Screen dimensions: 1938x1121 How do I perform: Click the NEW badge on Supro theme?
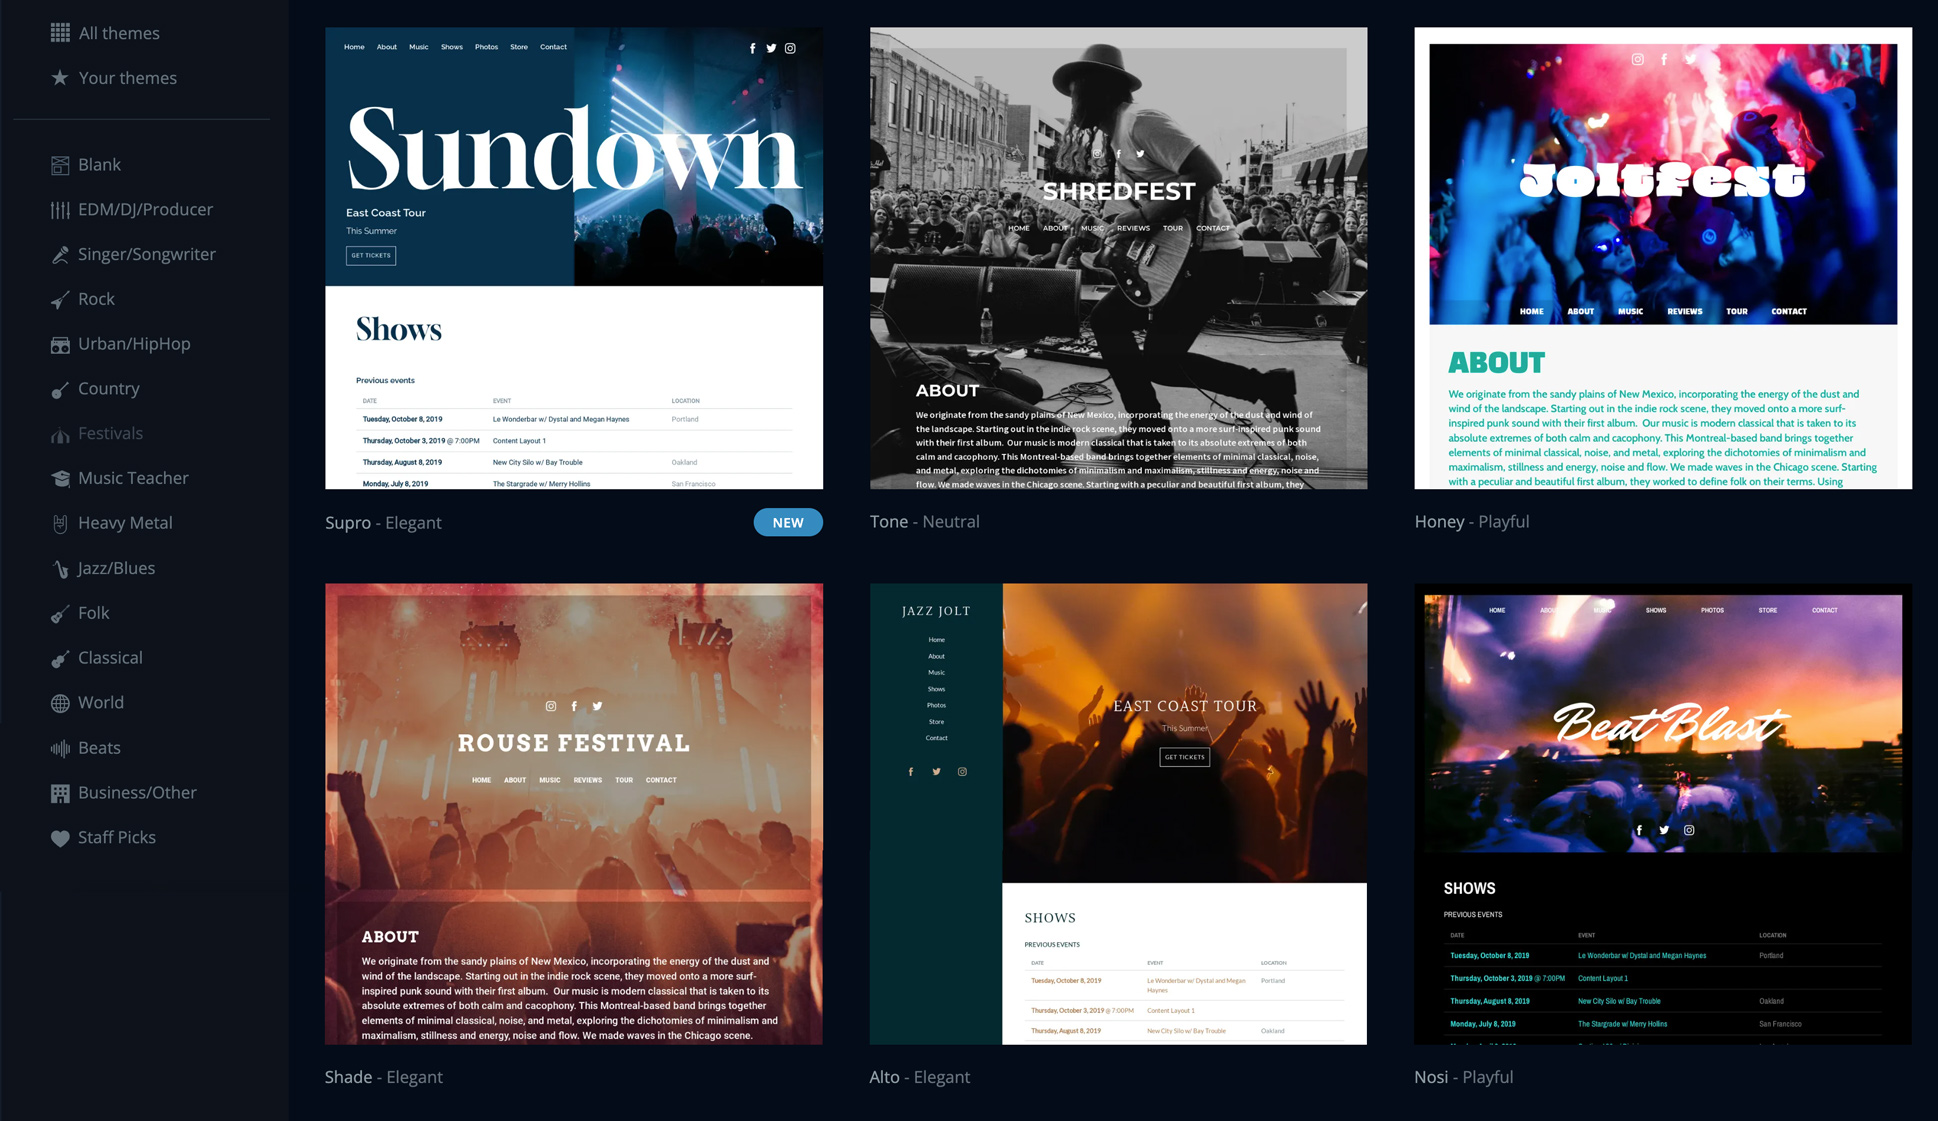pos(787,520)
